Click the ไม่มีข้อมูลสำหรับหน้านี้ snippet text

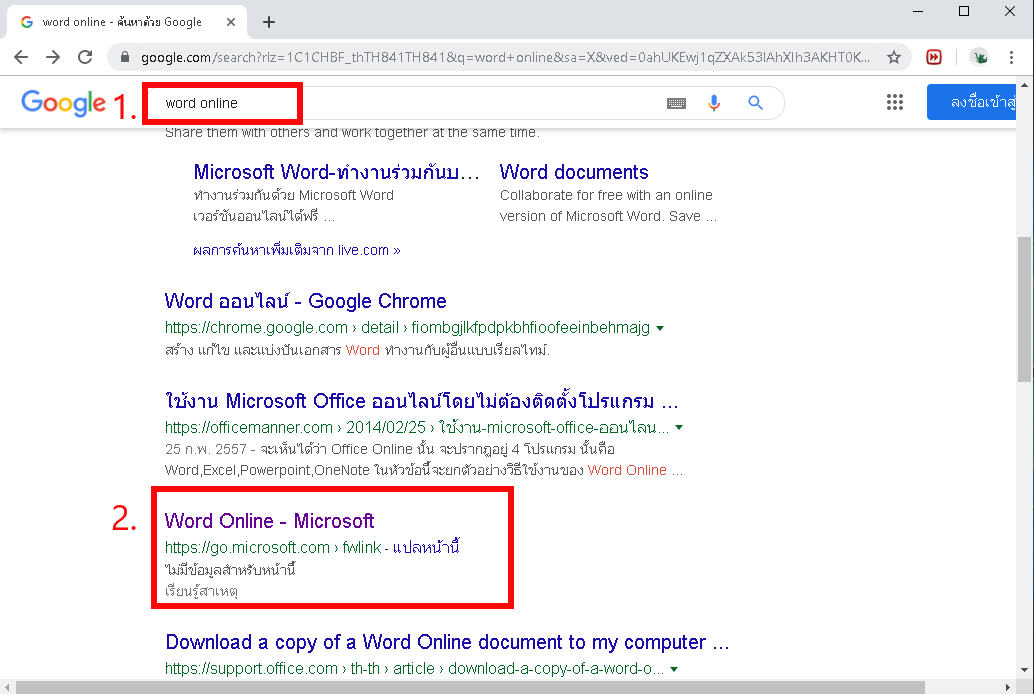pyautogui.click(x=230, y=569)
